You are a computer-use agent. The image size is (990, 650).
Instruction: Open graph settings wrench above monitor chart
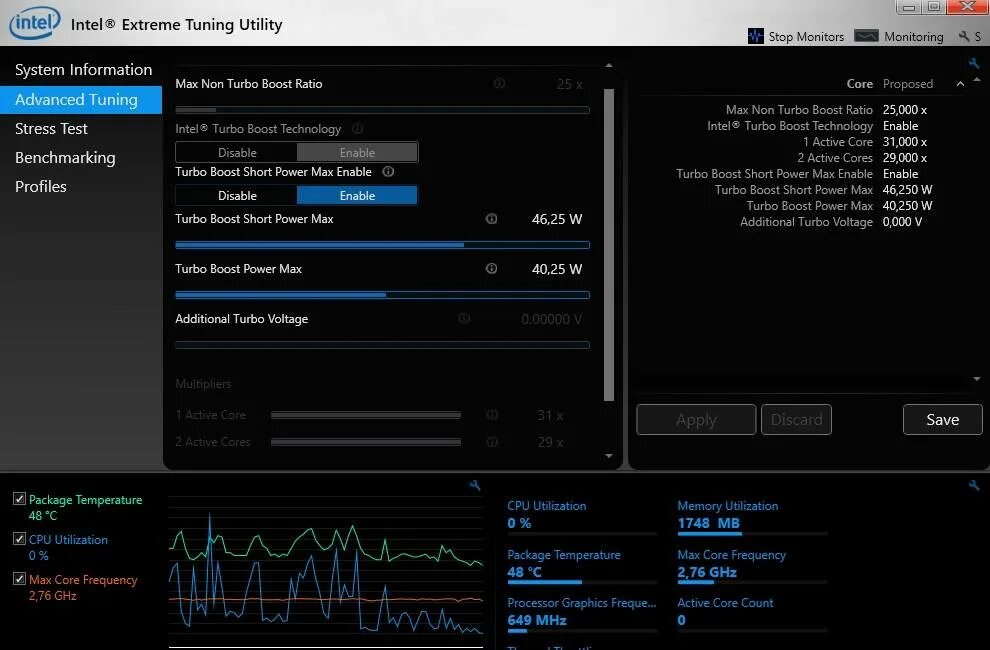click(x=475, y=485)
